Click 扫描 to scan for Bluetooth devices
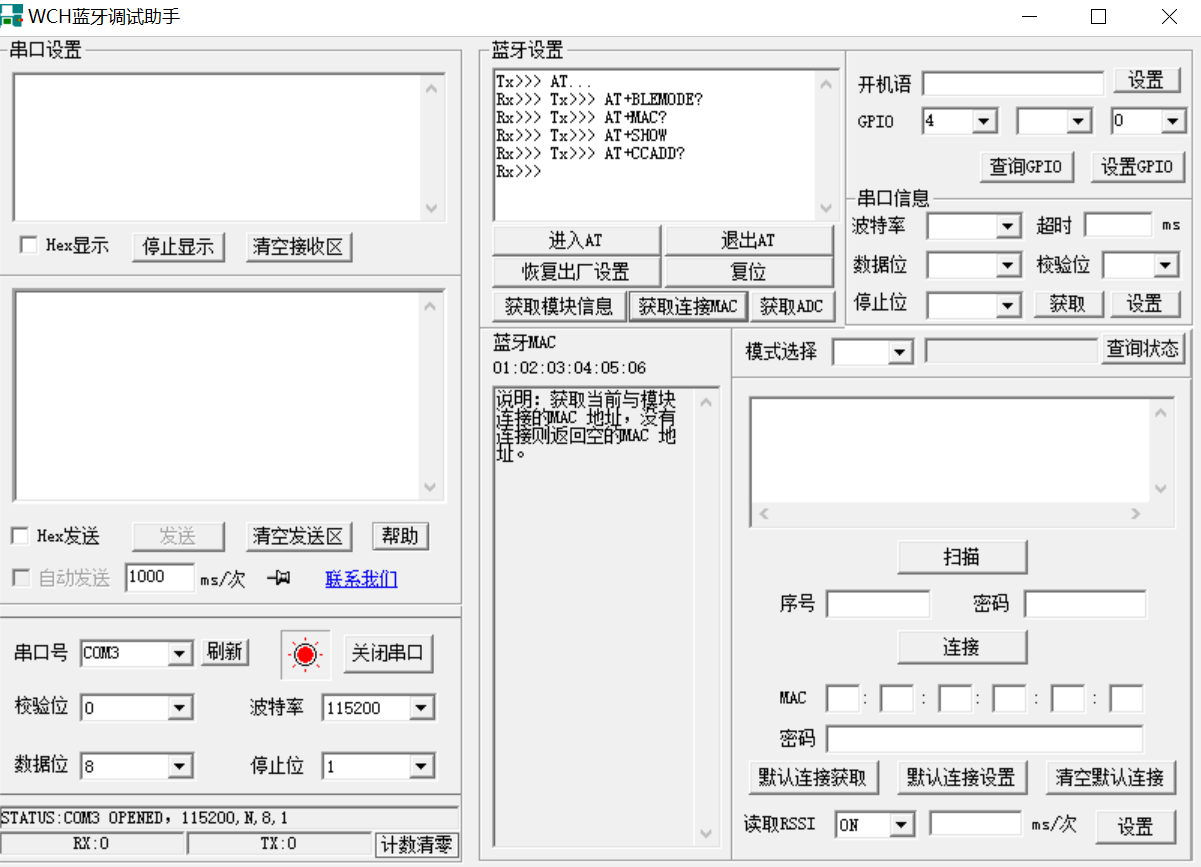Image resolution: width=1201 pixels, height=867 pixels. pos(961,557)
